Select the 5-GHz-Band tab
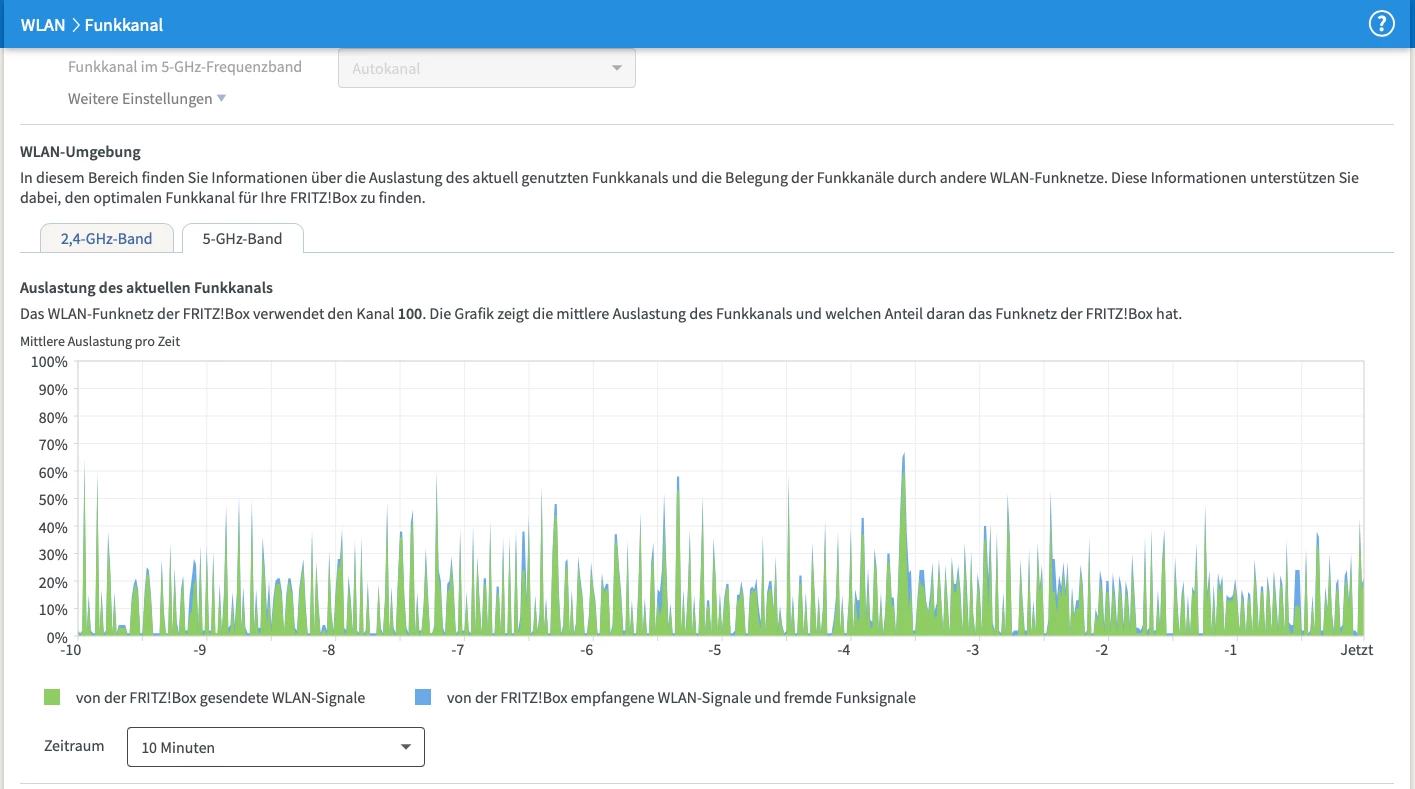1415x789 pixels. [242, 239]
